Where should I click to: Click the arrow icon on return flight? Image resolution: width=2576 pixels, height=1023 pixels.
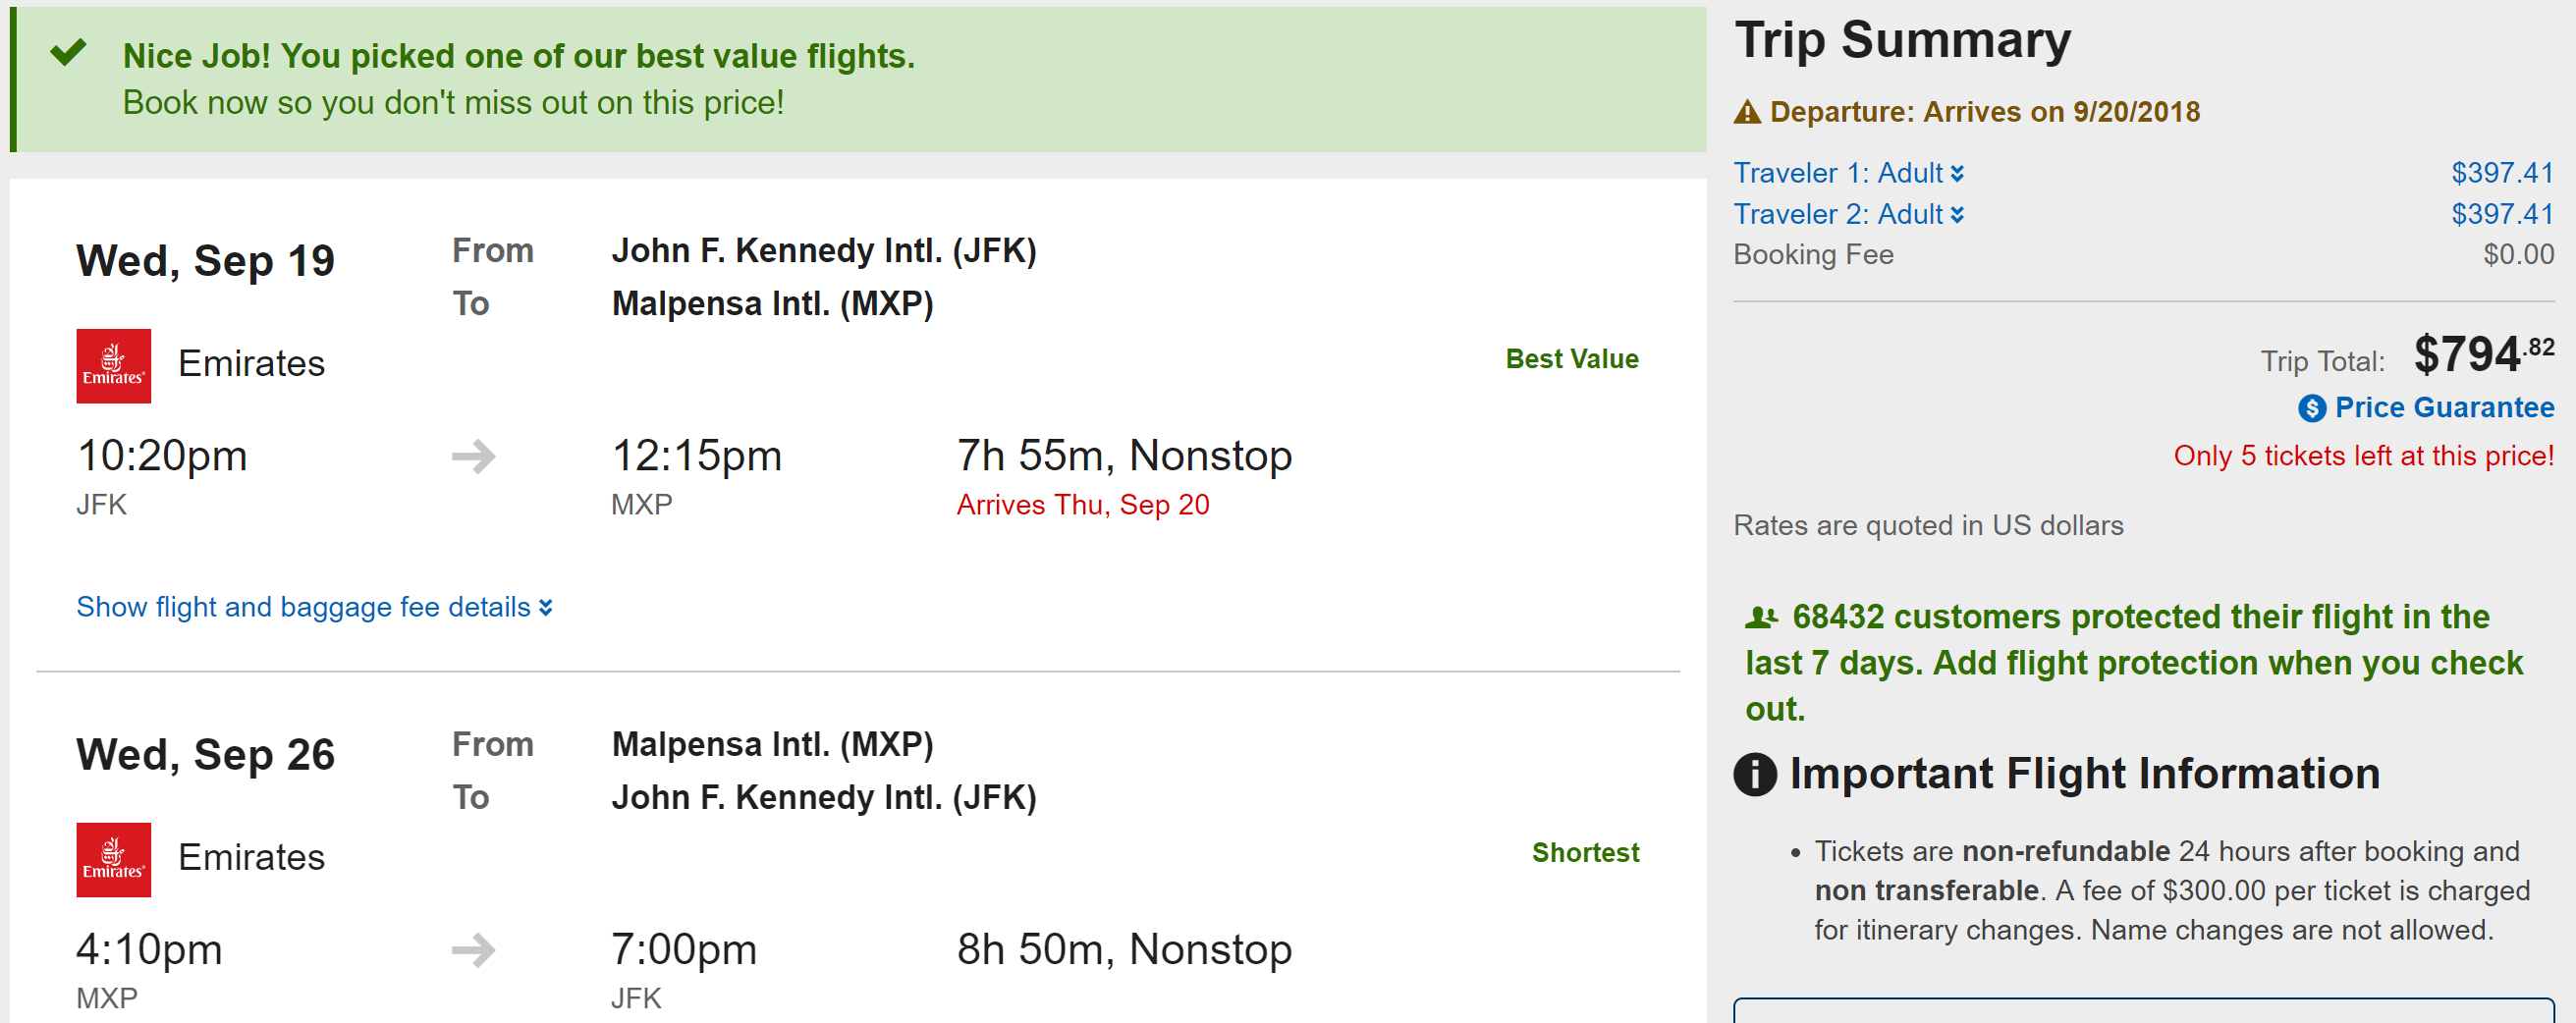pyautogui.click(x=473, y=950)
